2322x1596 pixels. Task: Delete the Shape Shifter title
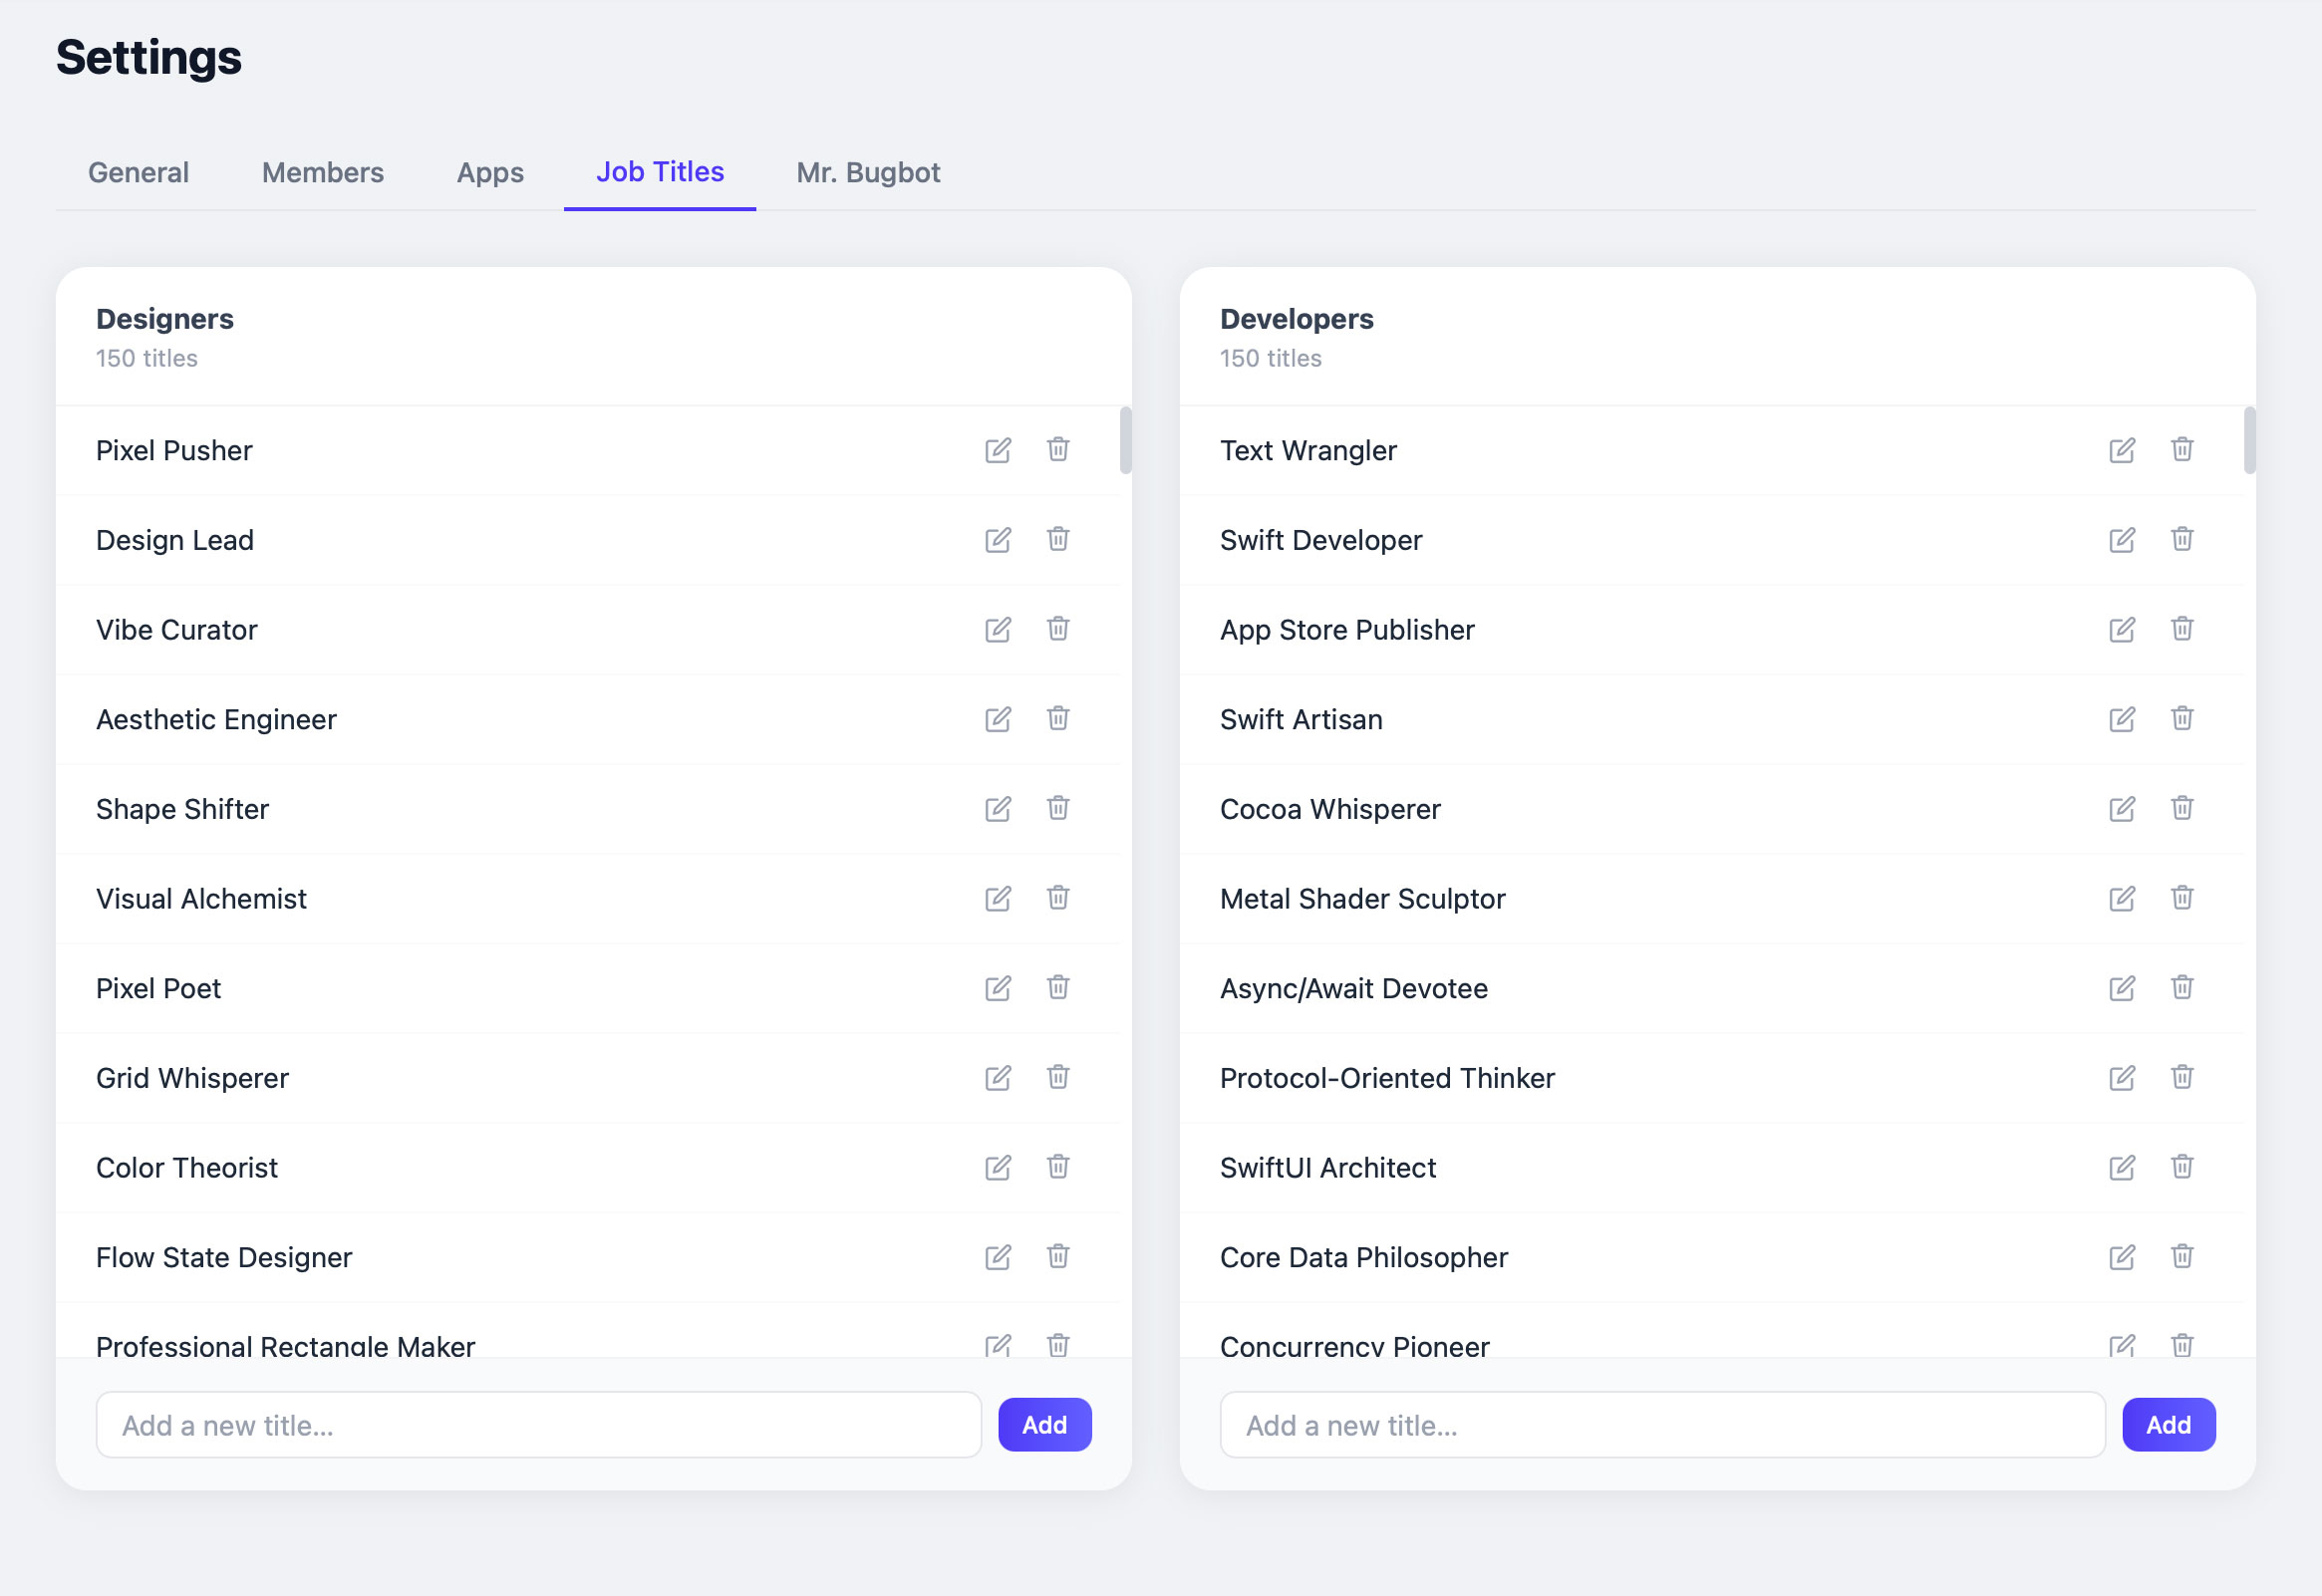[1057, 808]
